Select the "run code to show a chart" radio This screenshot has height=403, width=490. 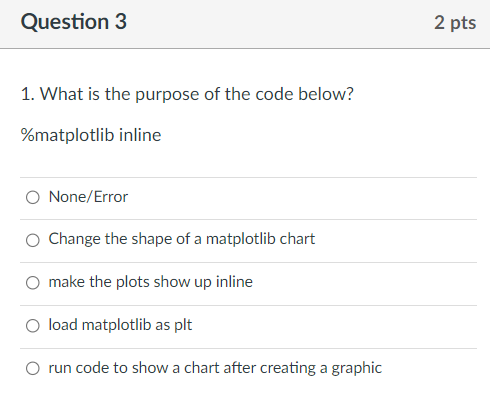tap(33, 369)
